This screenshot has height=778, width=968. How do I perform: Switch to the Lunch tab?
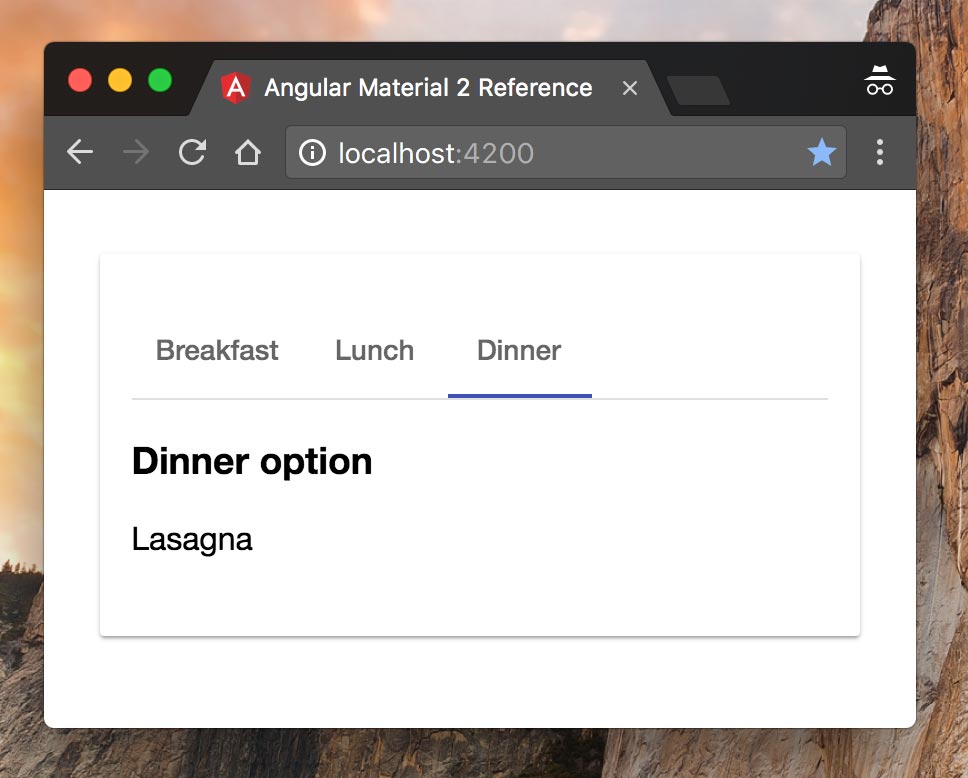(x=375, y=351)
